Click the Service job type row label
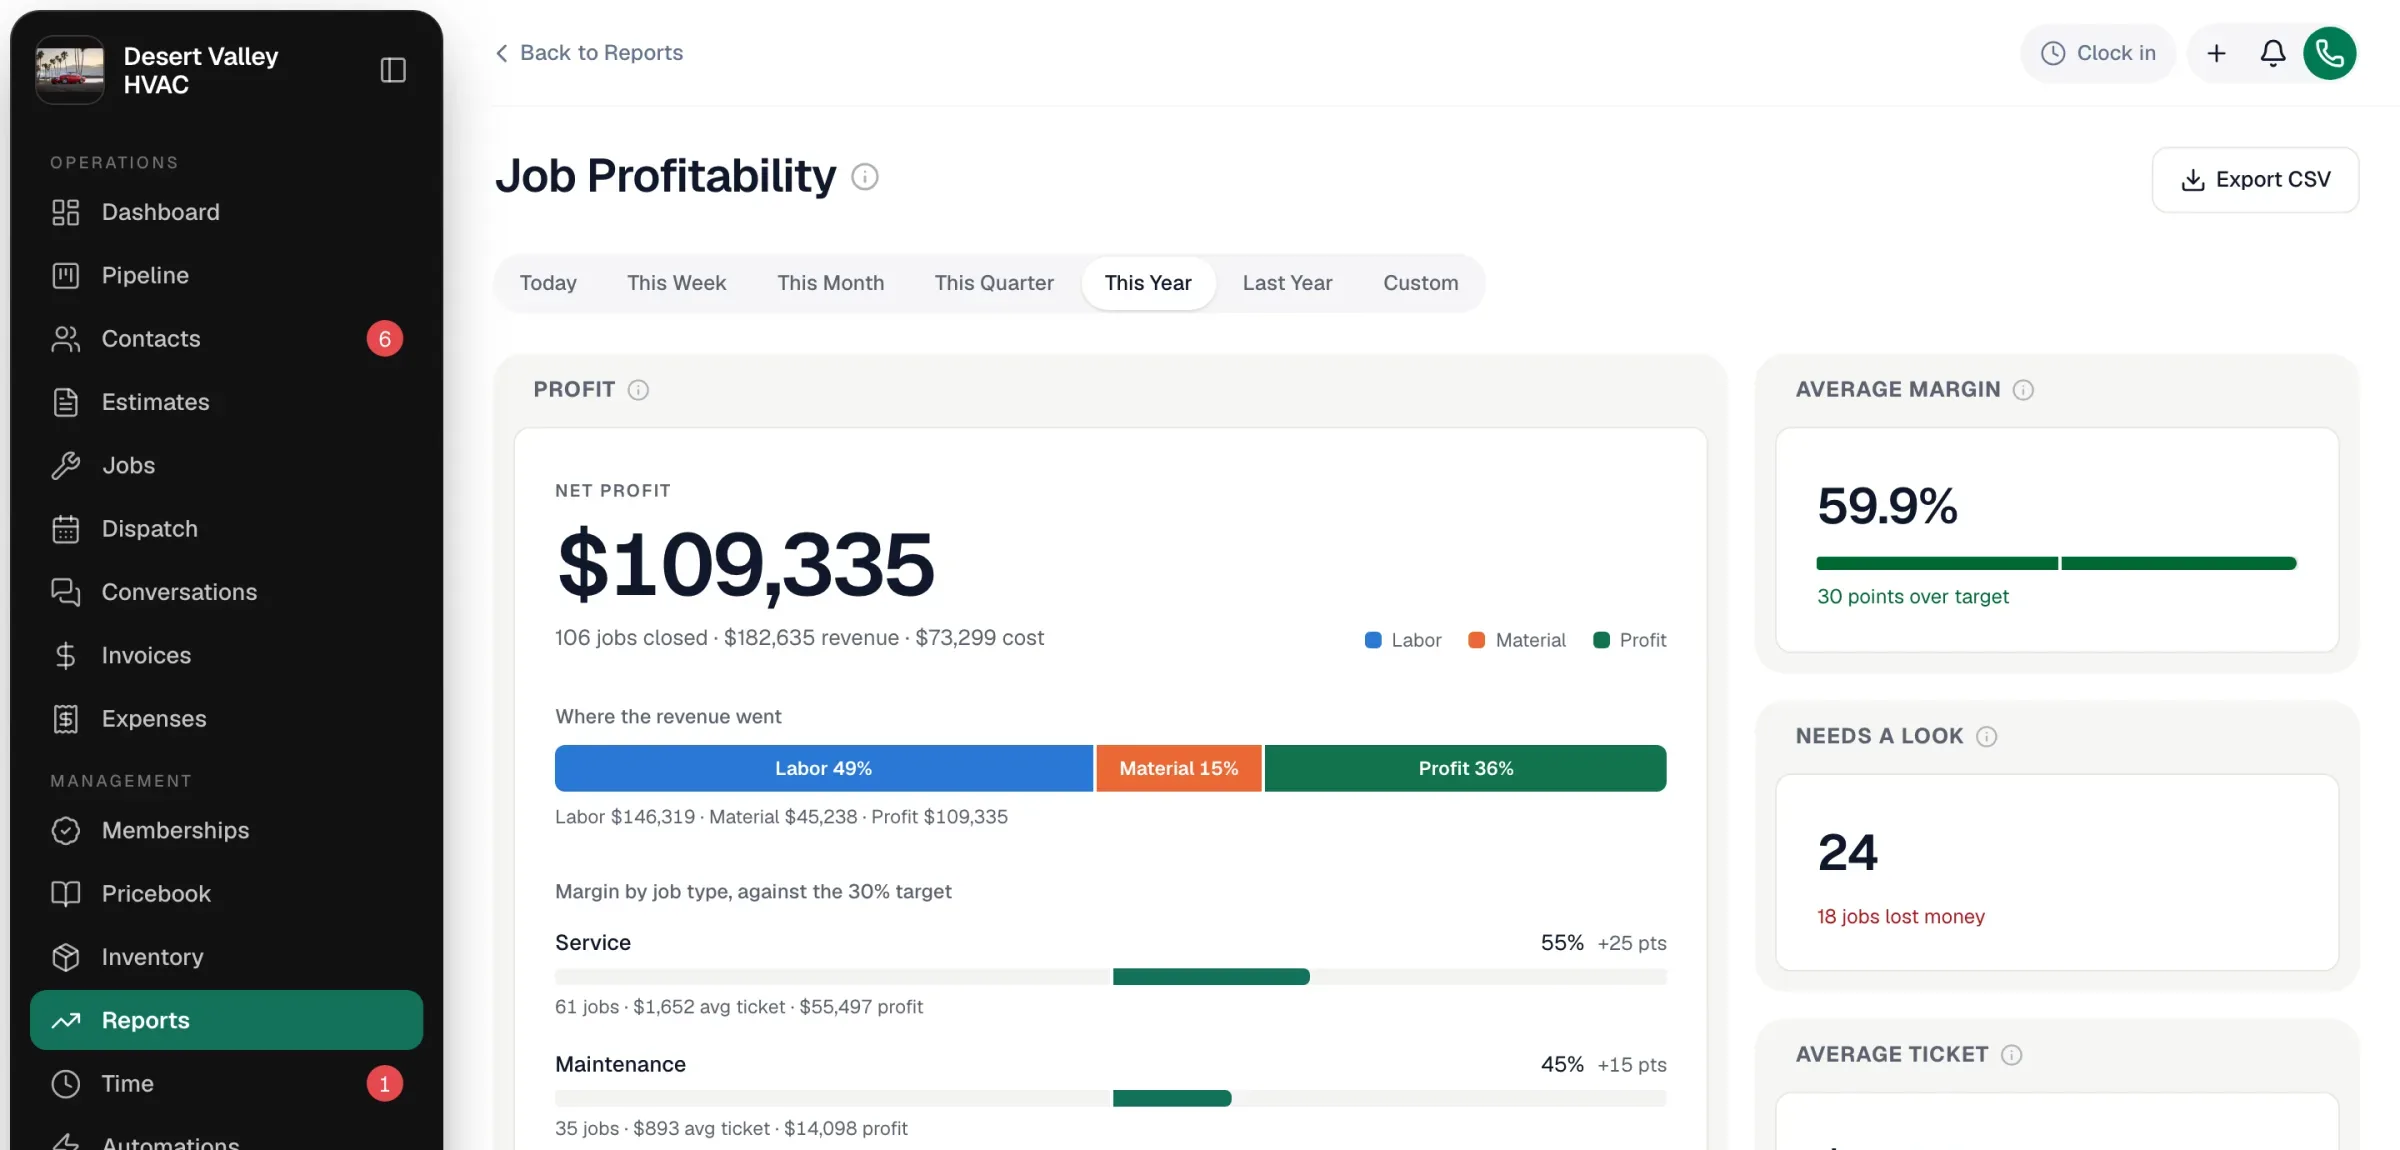 pyautogui.click(x=593, y=943)
